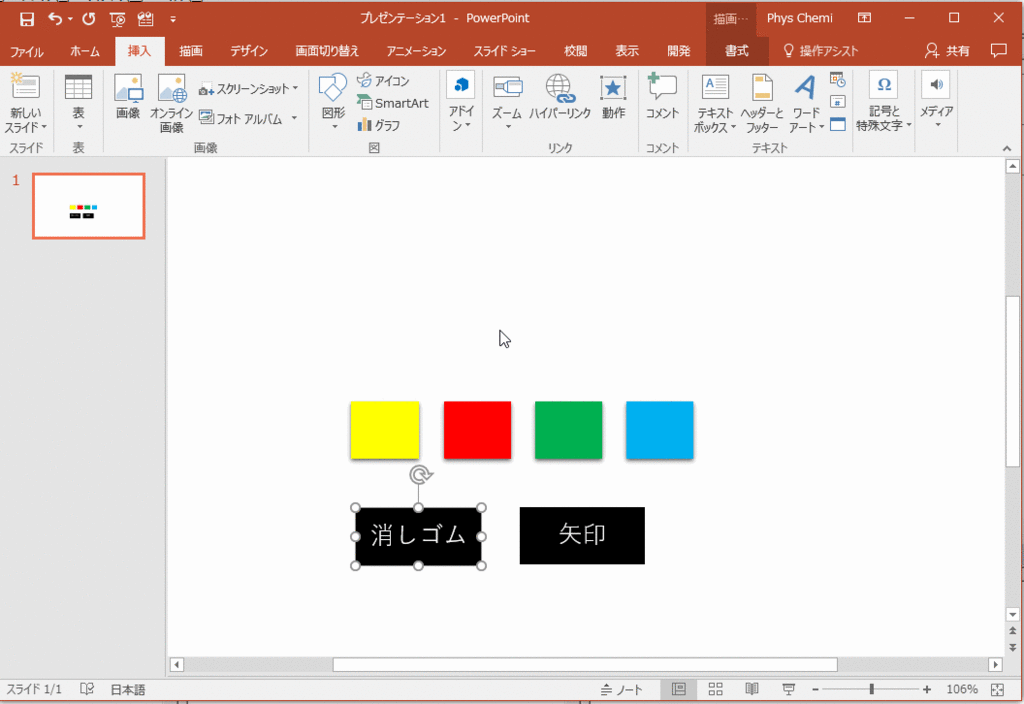Open the 動作 action settings
1024x704 pixels.
tap(613, 98)
